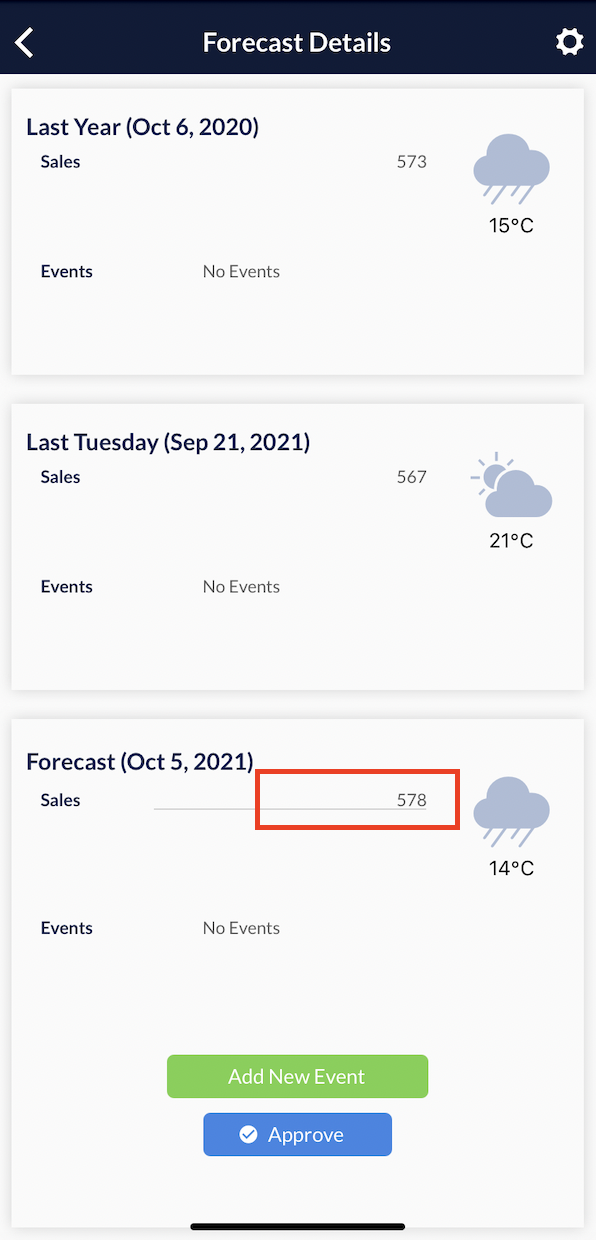Tap the Last Tuesday (Sep 21, 2021) heading

[168, 442]
